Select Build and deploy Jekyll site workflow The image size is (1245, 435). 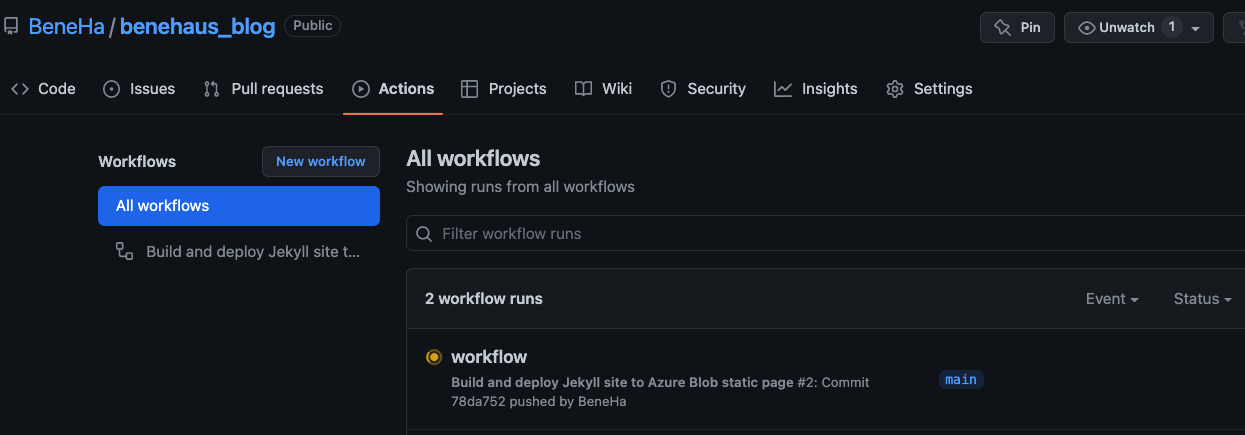[239, 252]
